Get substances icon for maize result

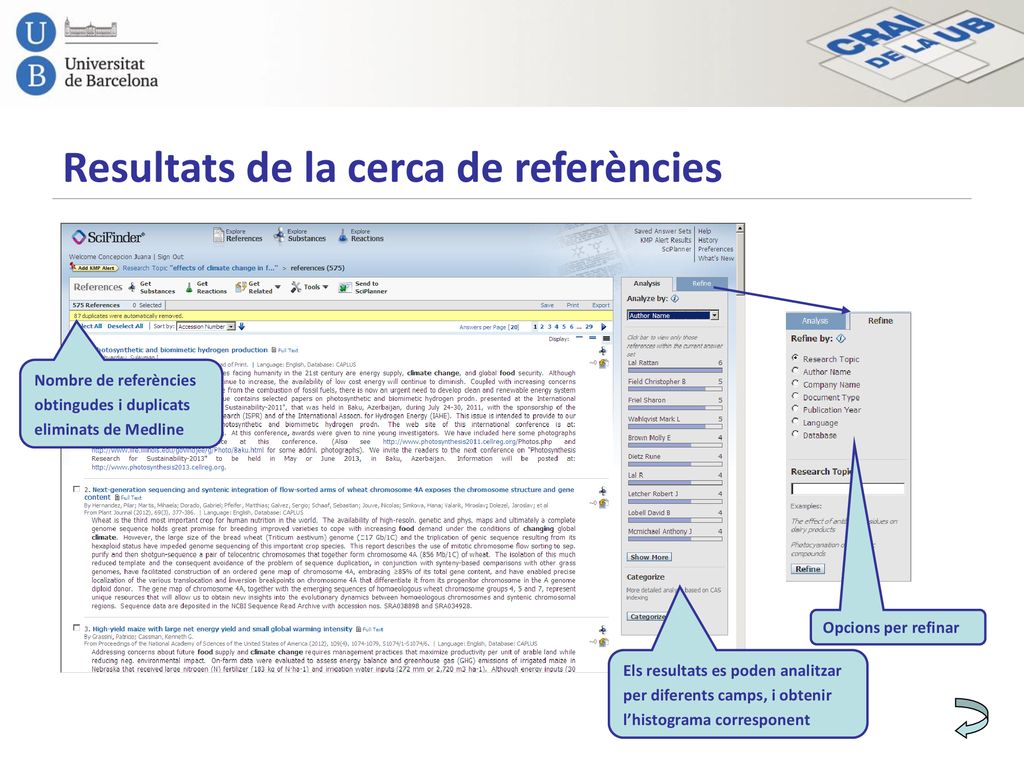click(603, 630)
